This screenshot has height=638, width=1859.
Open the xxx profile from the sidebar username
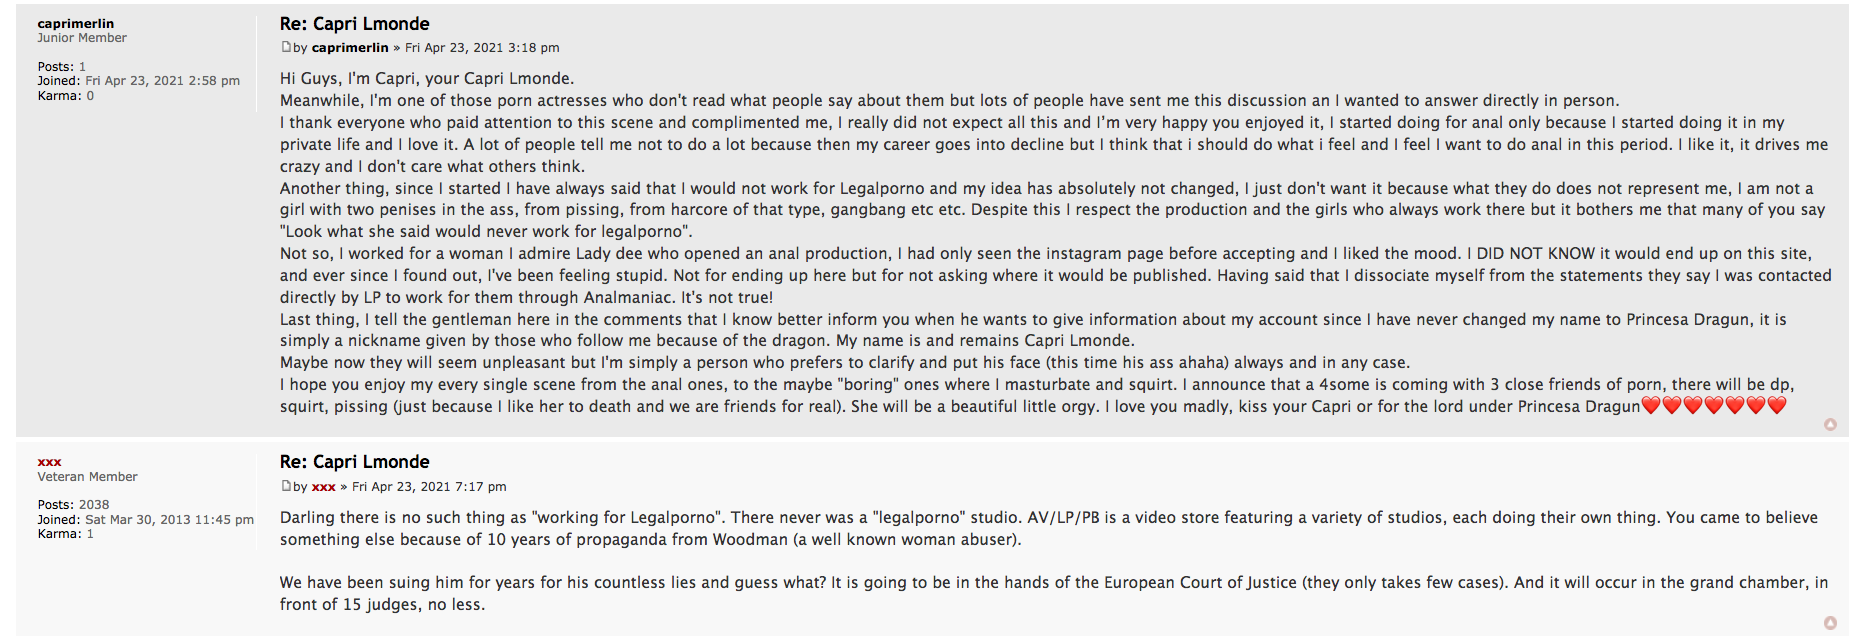49,462
